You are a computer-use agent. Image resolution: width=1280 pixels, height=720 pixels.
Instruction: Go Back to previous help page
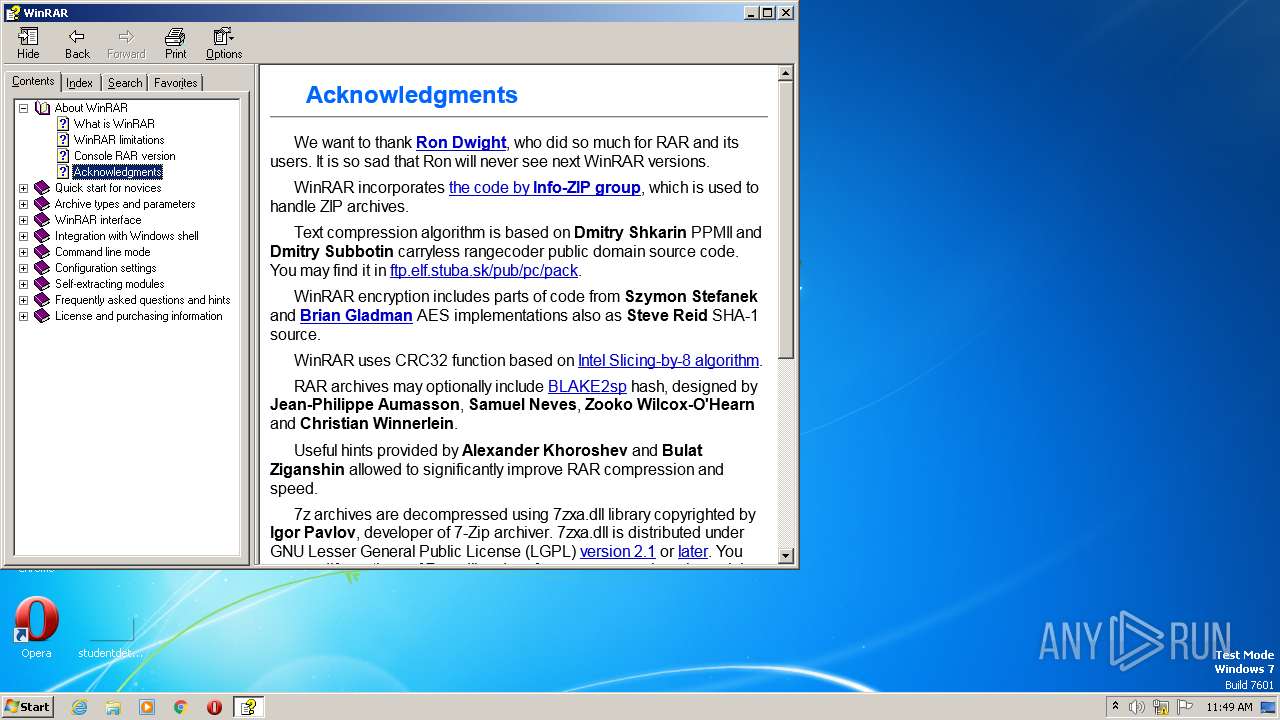click(77, 43)
